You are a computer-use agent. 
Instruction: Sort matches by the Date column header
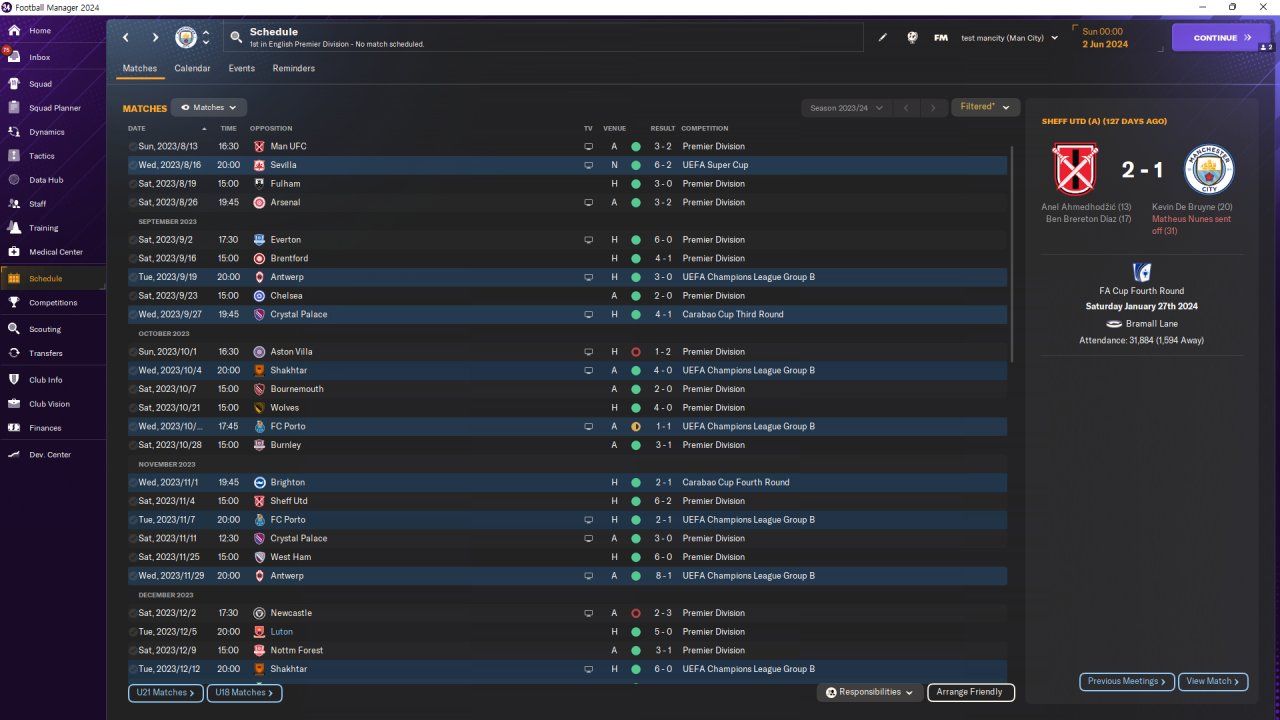[137, 129]
